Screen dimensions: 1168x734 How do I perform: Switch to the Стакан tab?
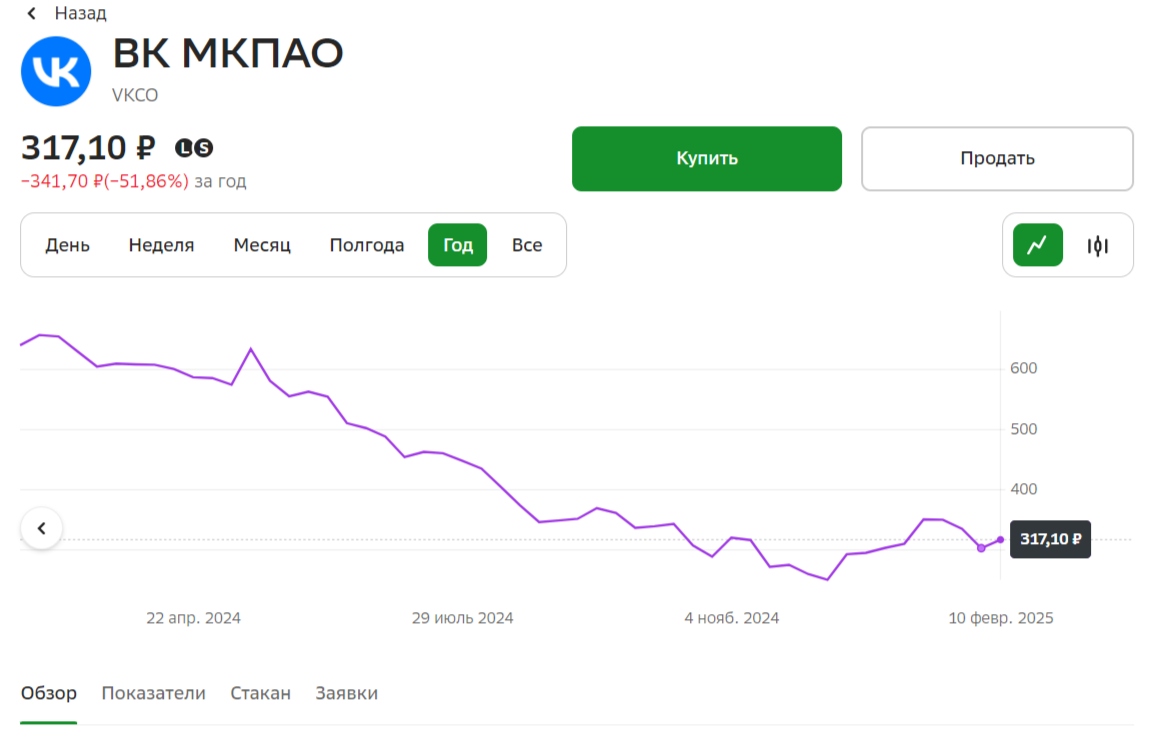pyautogui.click(x=259, y=692)
